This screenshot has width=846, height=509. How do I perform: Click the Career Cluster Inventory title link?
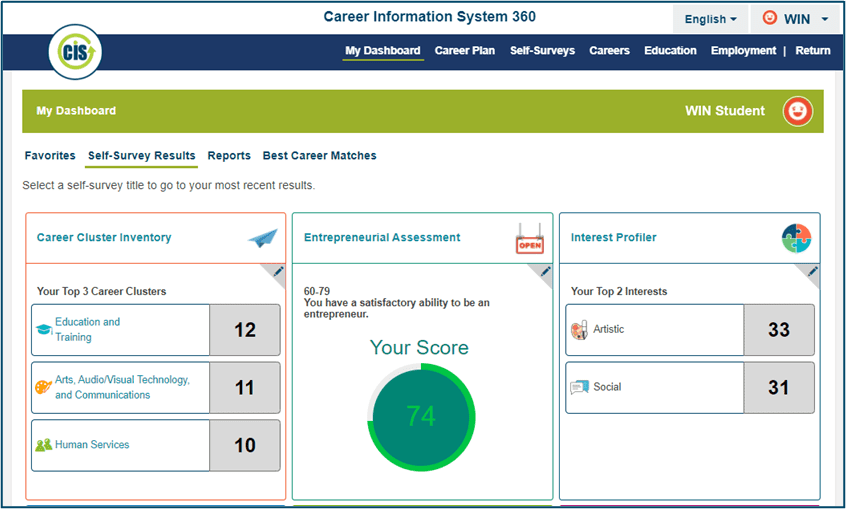[x=104, y=238]
